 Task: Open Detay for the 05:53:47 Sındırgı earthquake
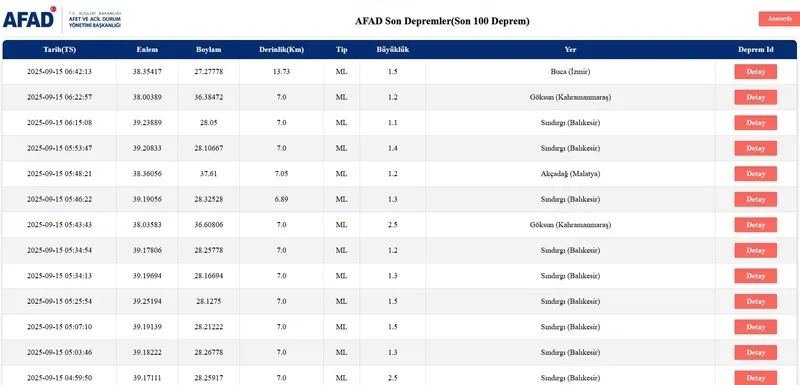point(756,148)
